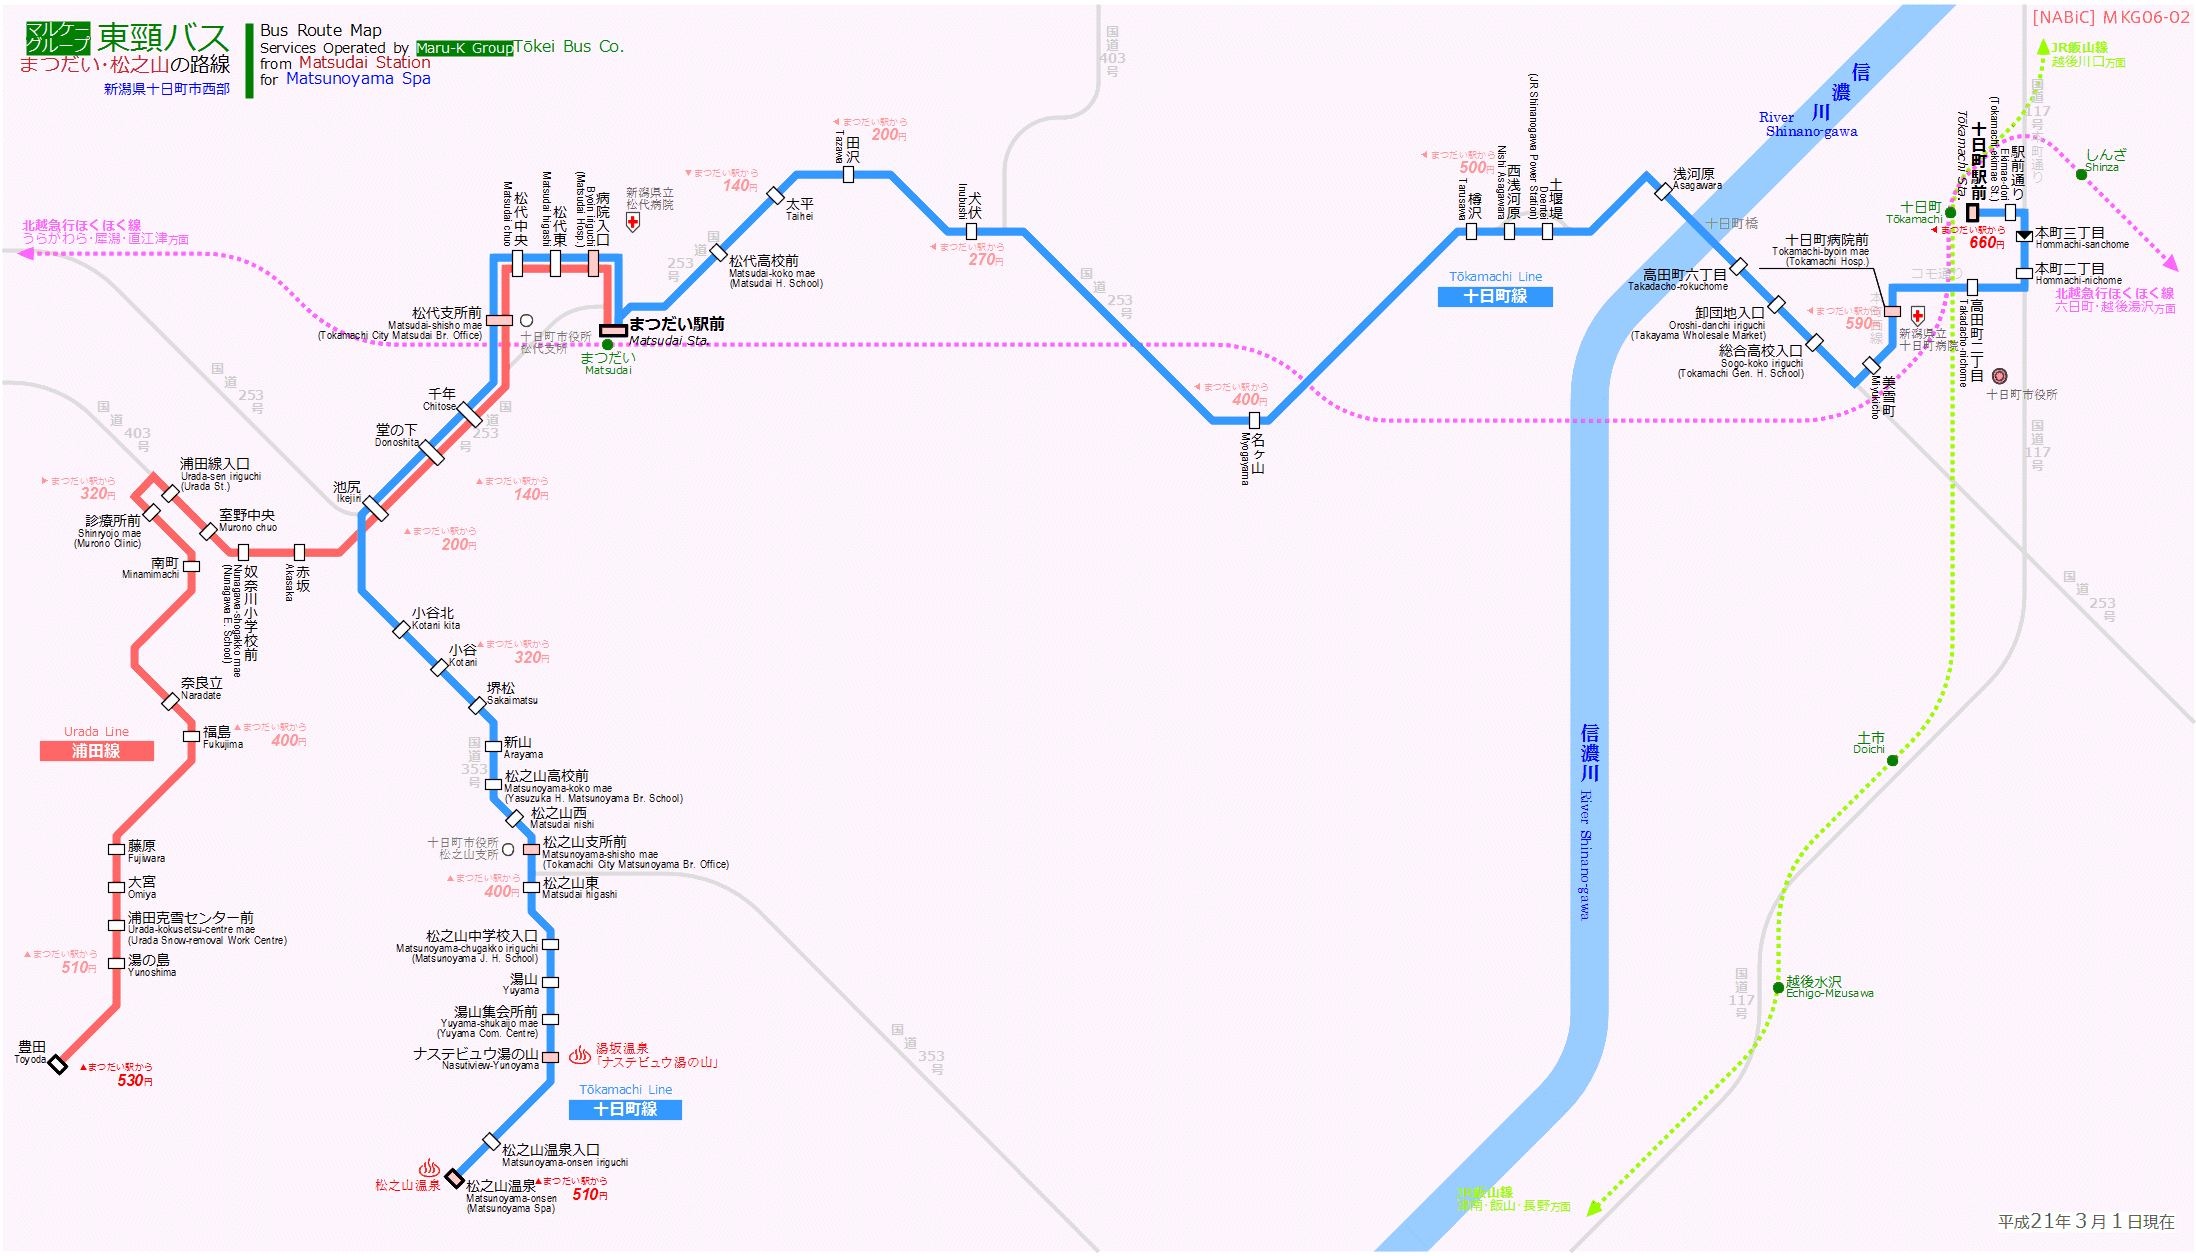Click the Inubushi bus stop marker
Viewport: 2196px width, 1256px height.
[x=971, y=231]
